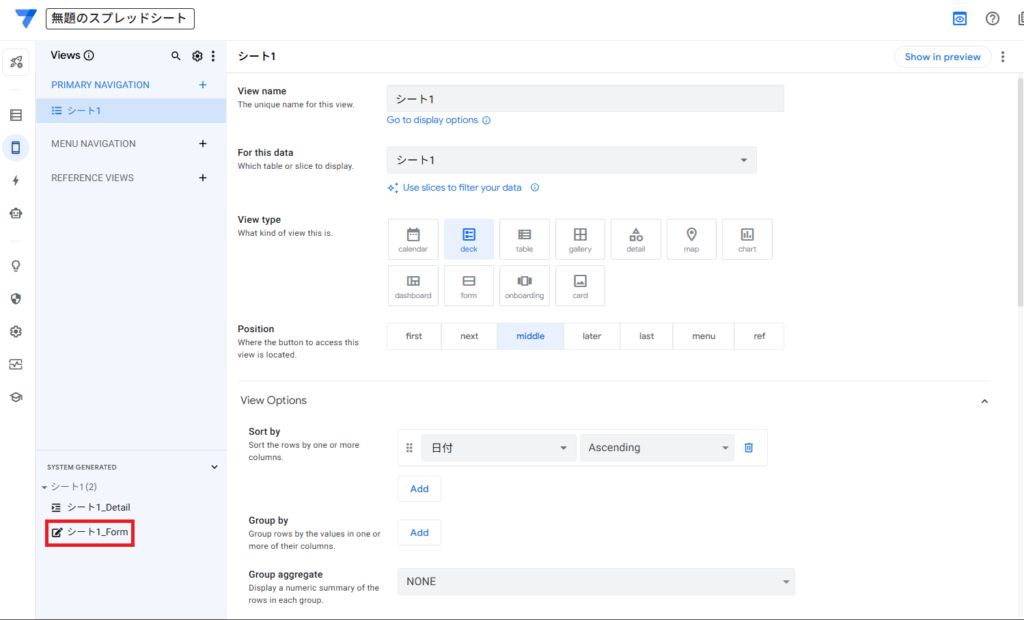Click the View name input field
This screenshot has width=1024, height=620.
[x=585, y=99]
